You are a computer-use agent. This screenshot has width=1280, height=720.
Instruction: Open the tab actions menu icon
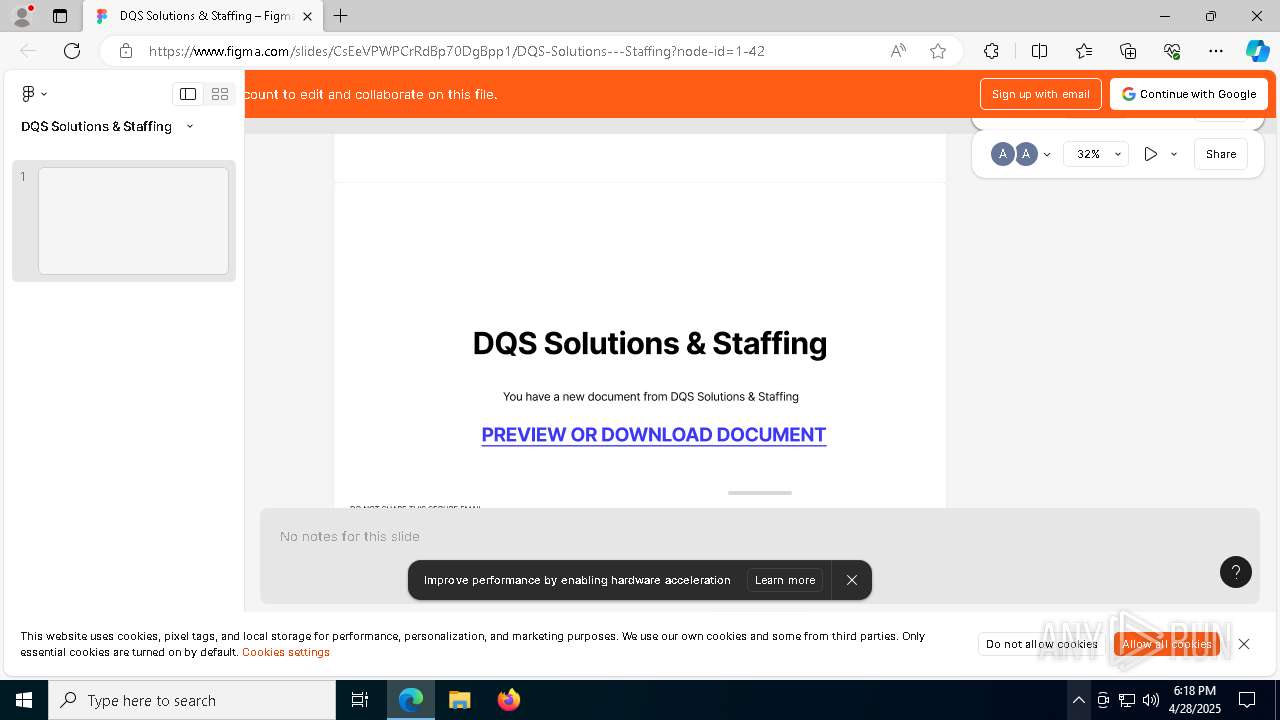click(60, 16)
